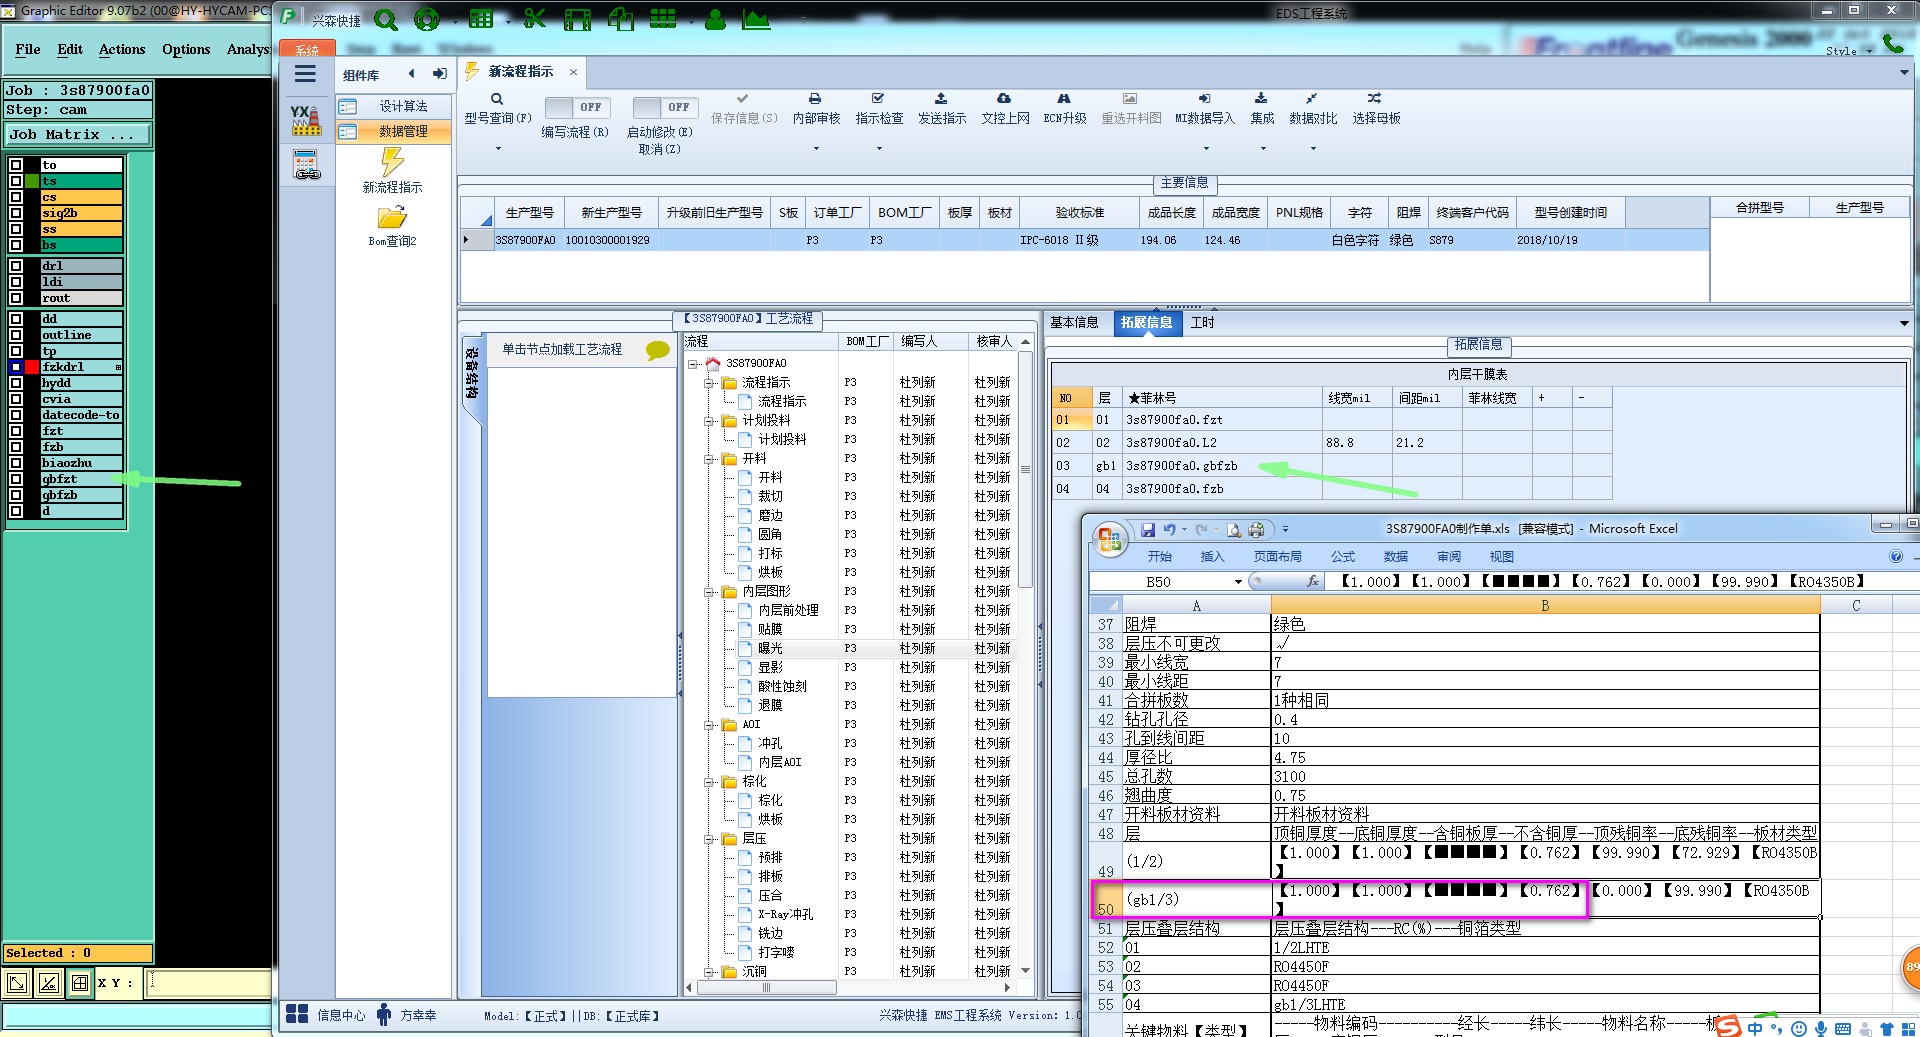Click the green copy documents icon
The image size is (1920, 1037).
point(621,19)
